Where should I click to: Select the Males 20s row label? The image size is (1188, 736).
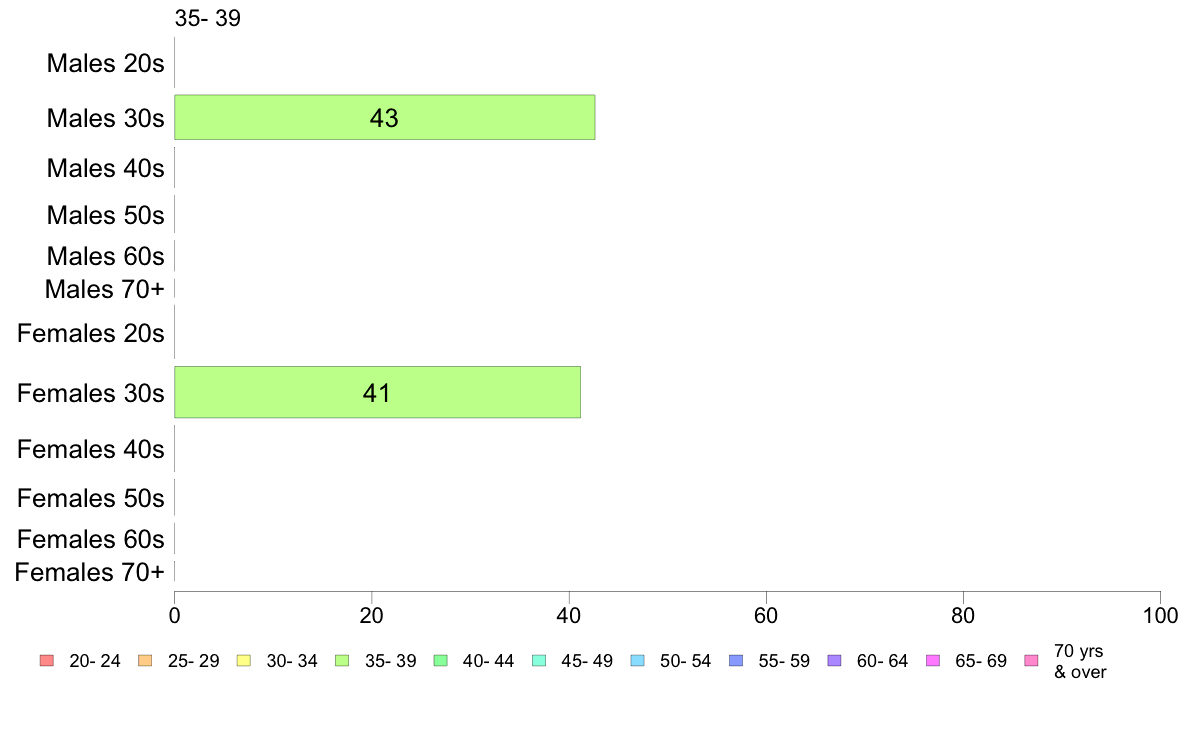tap(105, 63)
